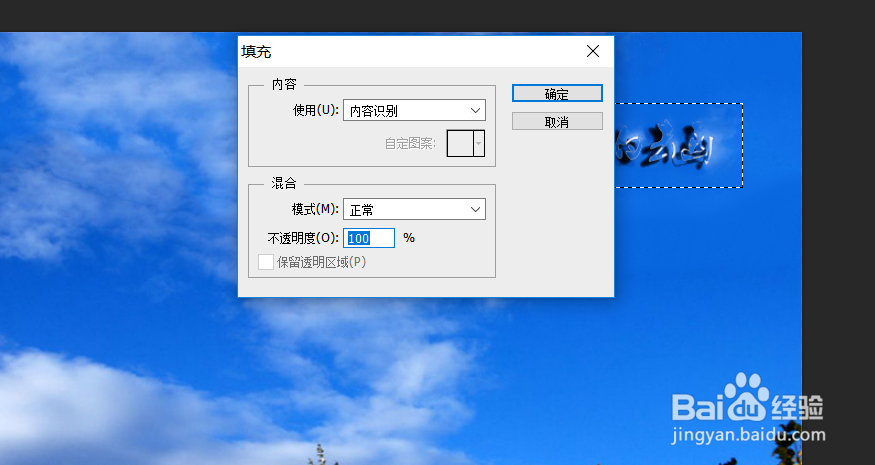Click the selected watermark text on canvas
875x465 pixels.
664,146
